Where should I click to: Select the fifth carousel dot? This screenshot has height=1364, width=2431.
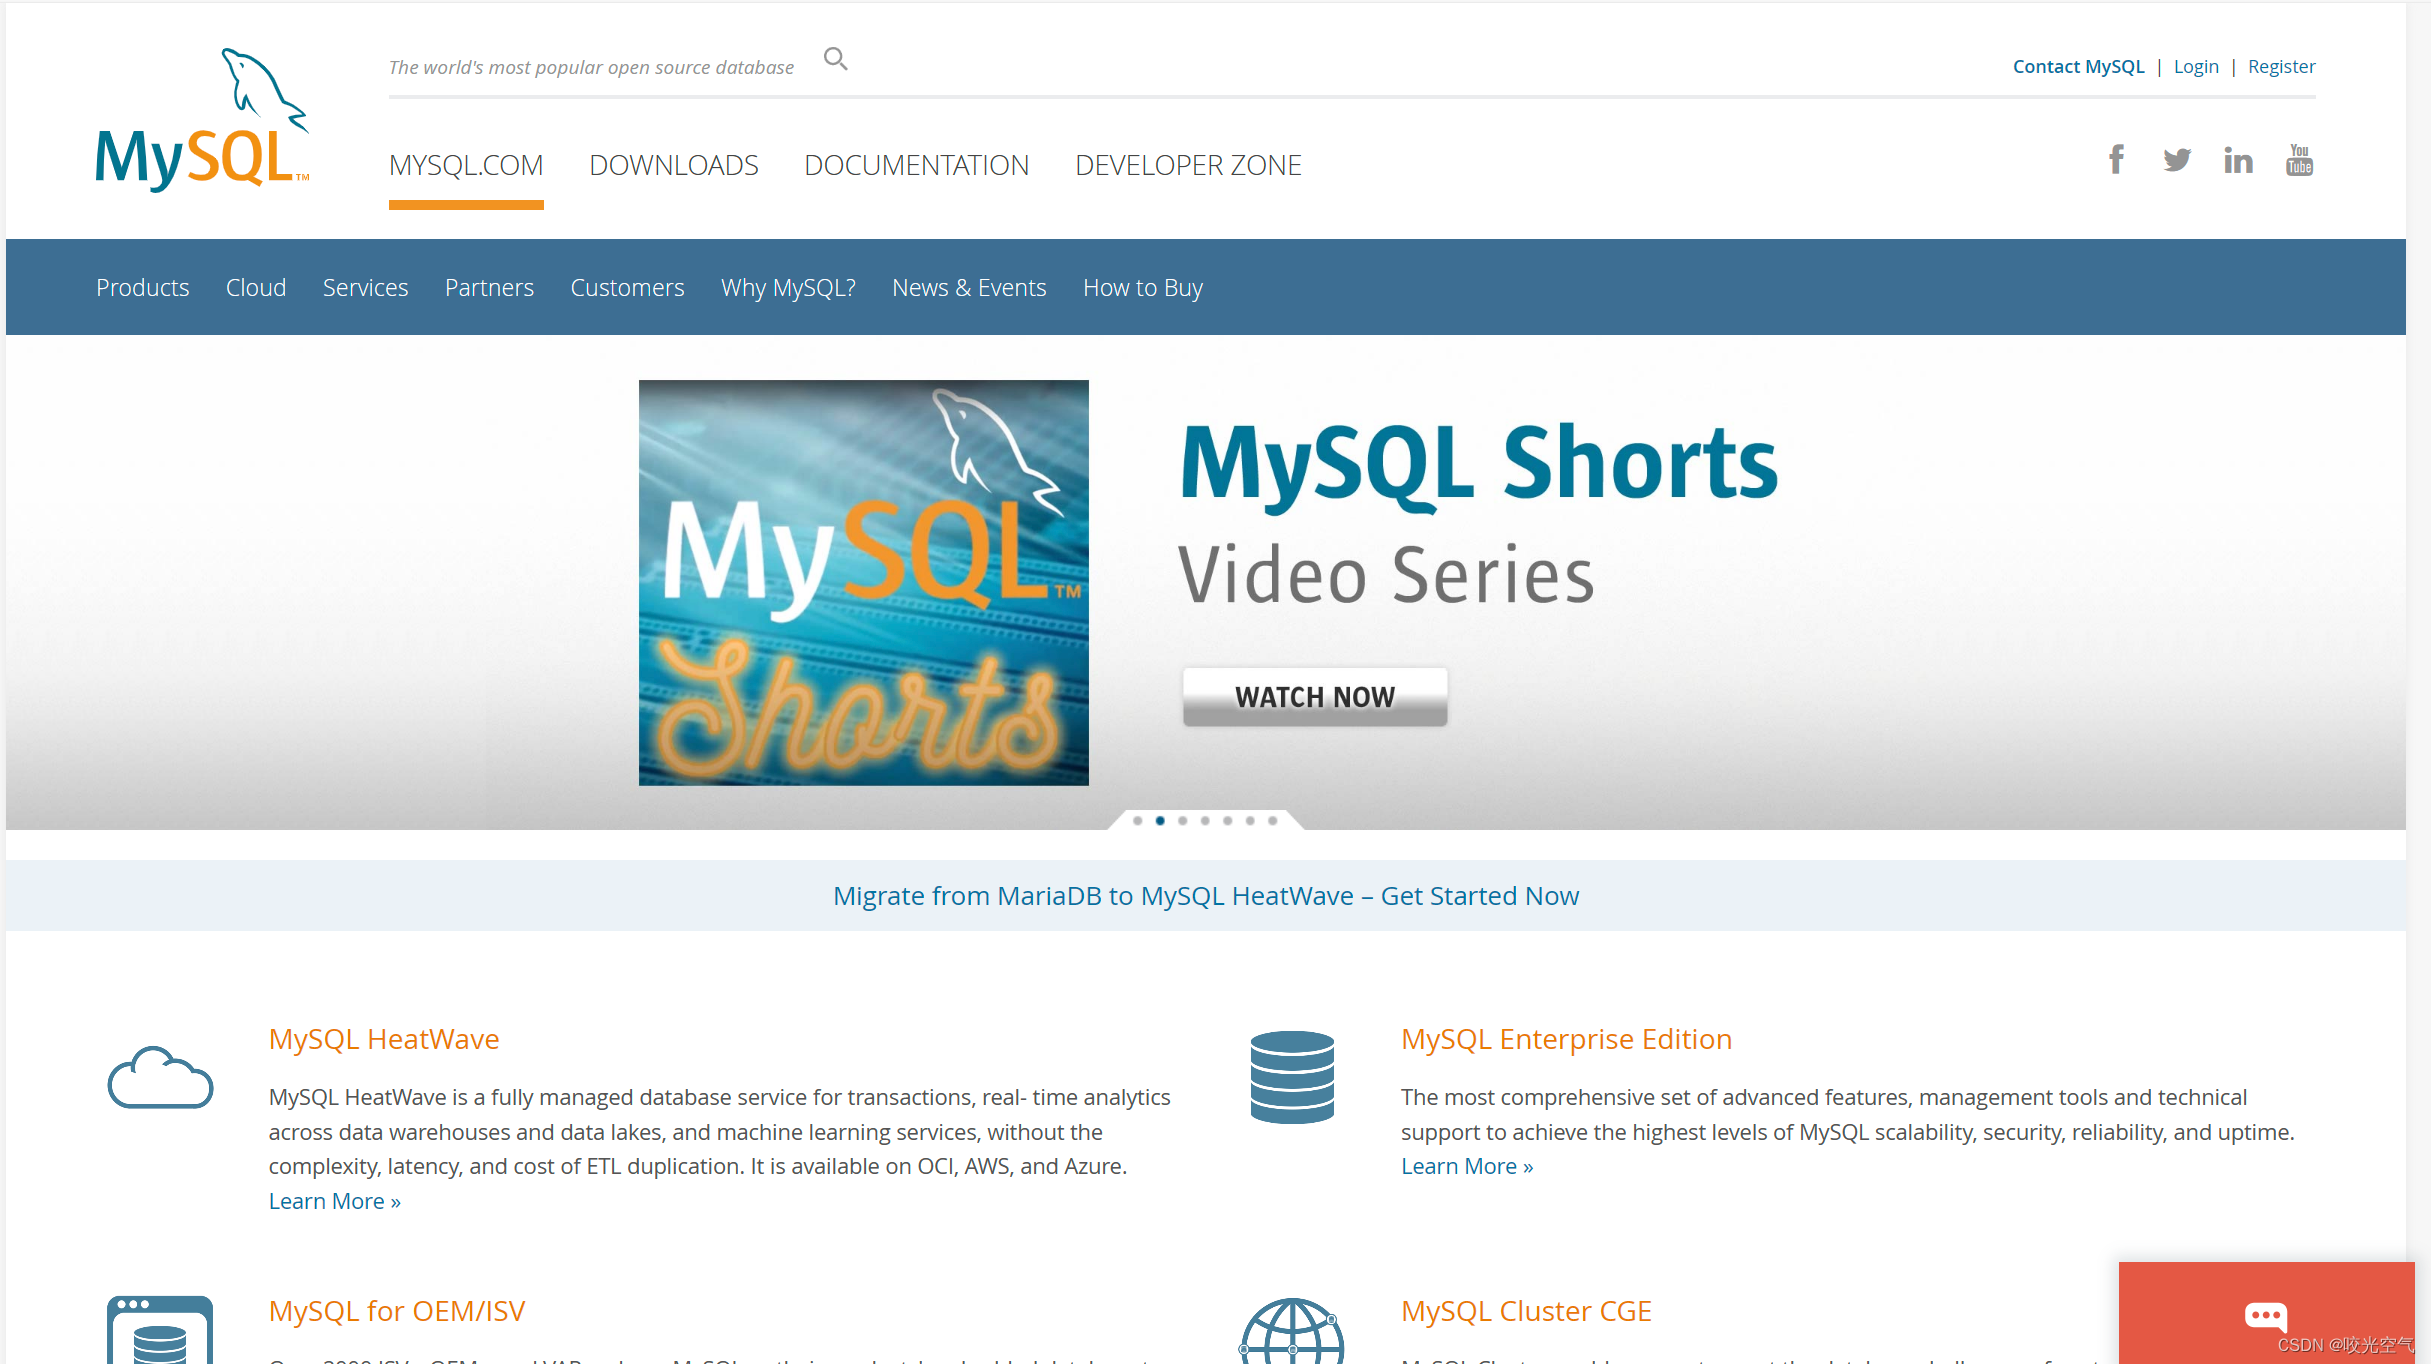1227,820
